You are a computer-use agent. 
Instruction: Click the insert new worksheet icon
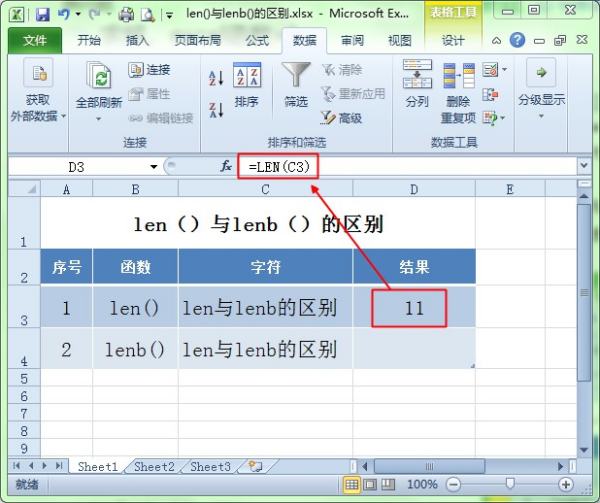[255, 466]
